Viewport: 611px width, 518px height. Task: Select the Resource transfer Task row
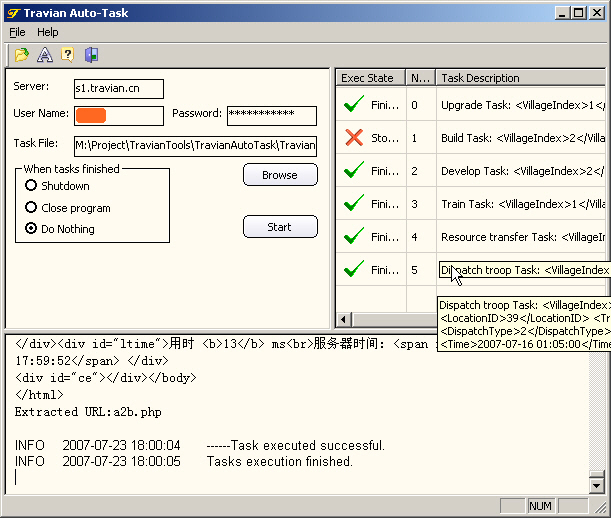(x=522, y=237)
